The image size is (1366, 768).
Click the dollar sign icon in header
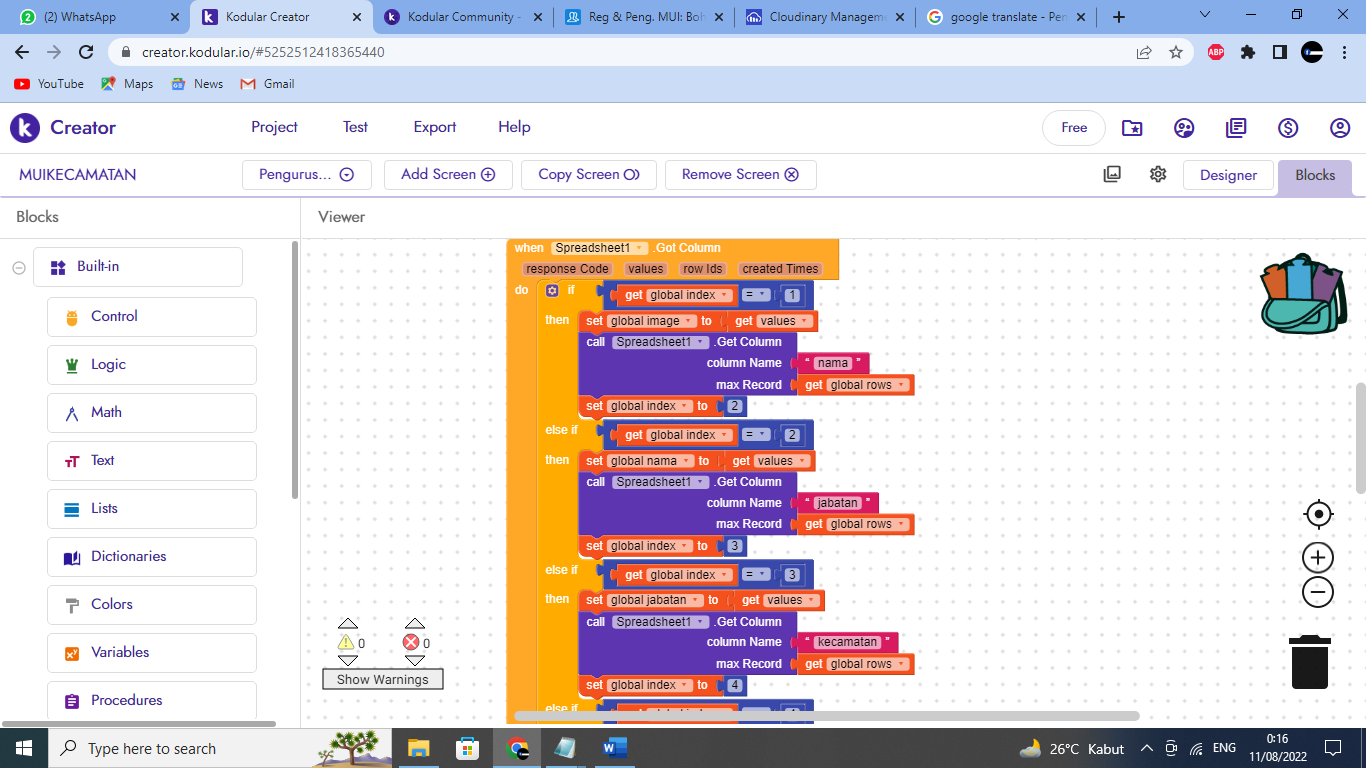pos(1288,128)
